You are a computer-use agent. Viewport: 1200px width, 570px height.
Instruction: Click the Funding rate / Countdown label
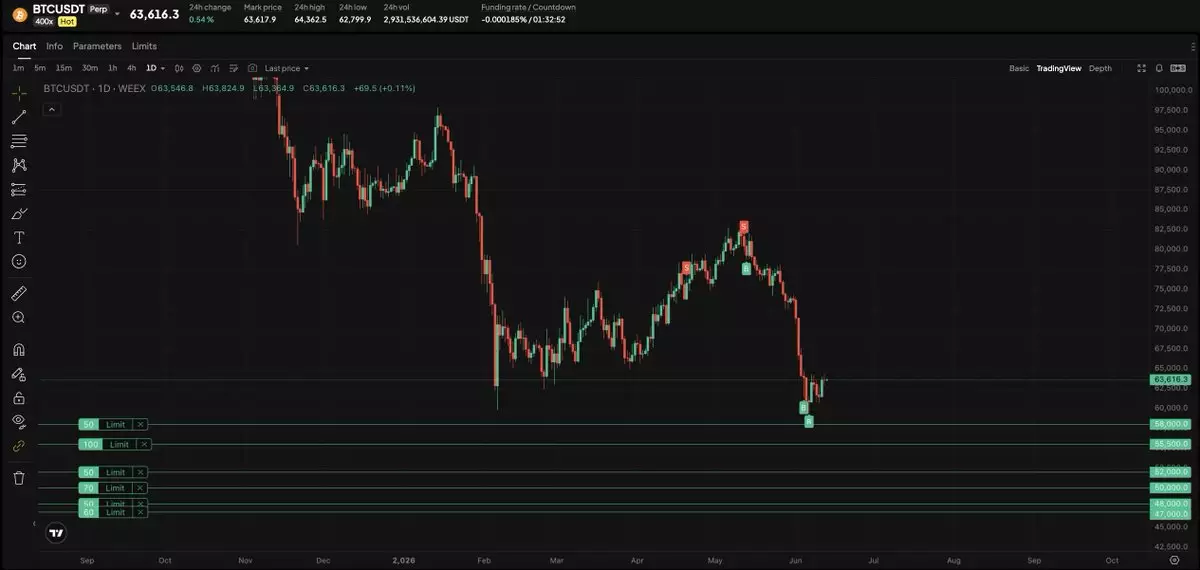click(x=528, y=7)
